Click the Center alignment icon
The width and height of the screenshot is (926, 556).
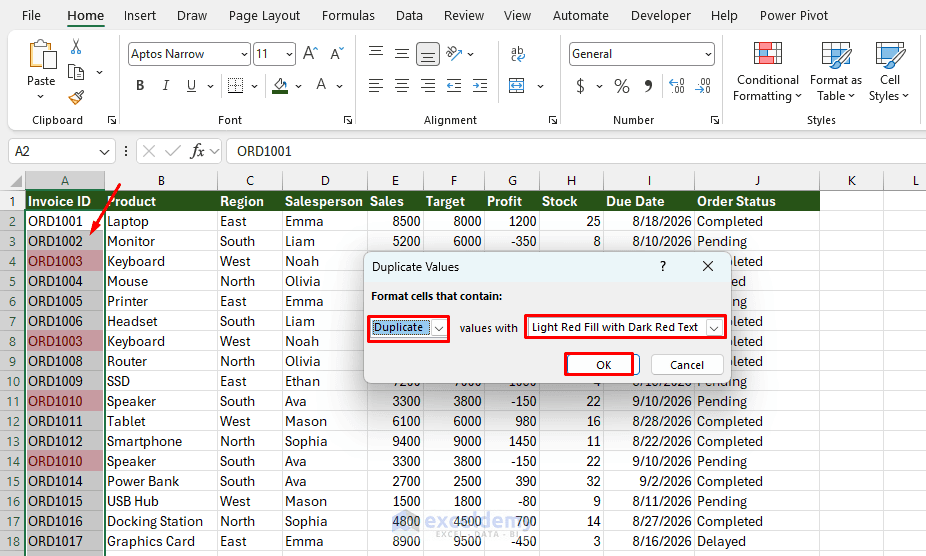402,86
